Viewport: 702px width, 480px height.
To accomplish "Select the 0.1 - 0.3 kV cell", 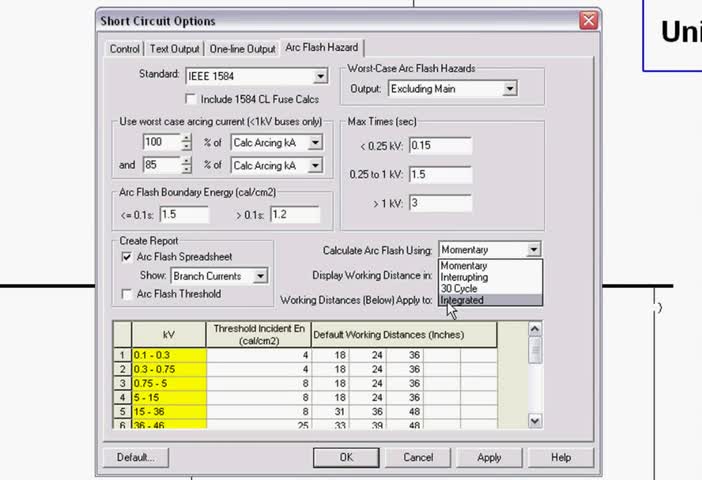I will pyautogui.click(x=169, y=355).
